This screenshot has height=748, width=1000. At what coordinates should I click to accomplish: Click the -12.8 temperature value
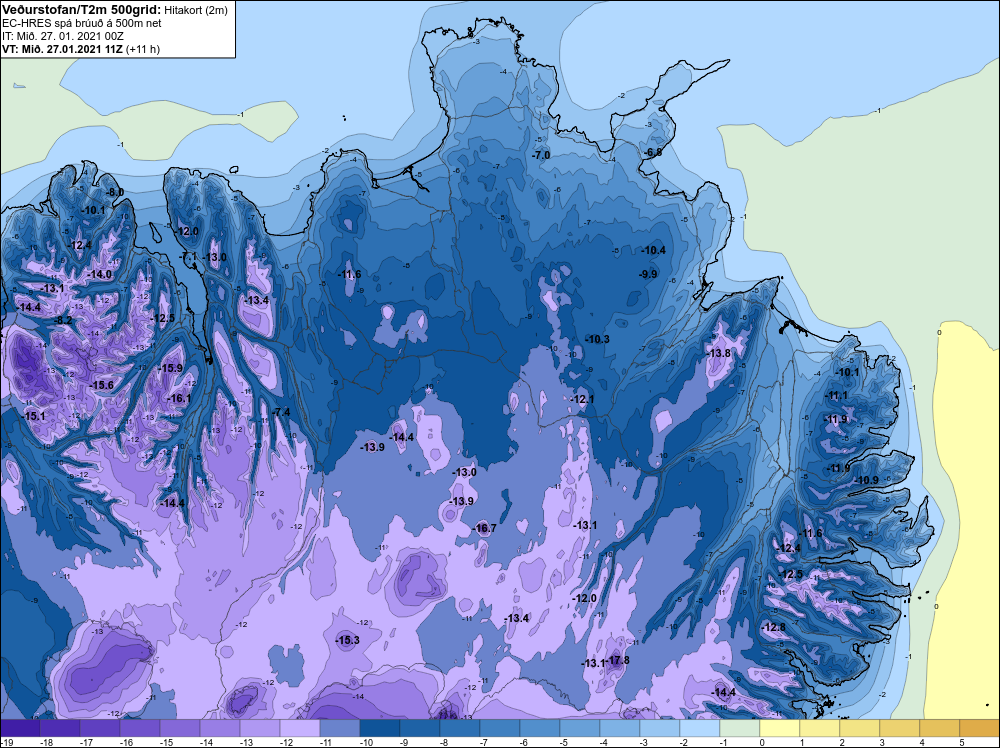tap(774, 627)
